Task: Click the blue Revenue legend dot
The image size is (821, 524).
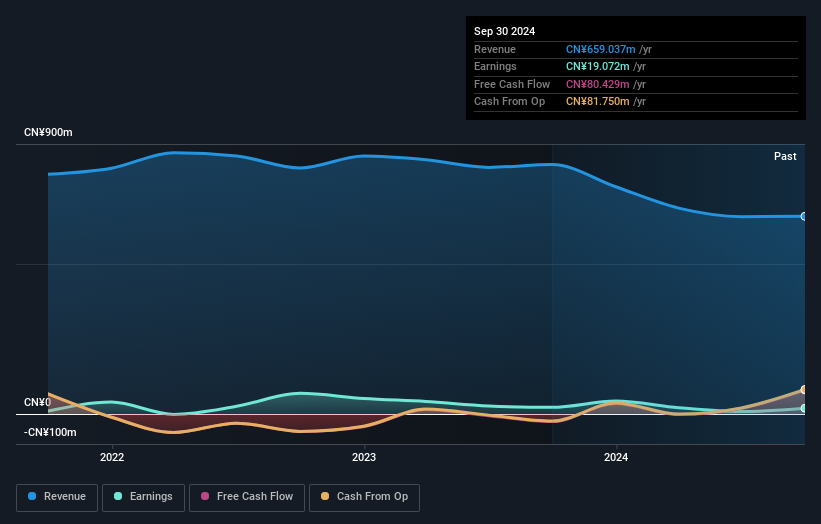Action: point(32,496)
